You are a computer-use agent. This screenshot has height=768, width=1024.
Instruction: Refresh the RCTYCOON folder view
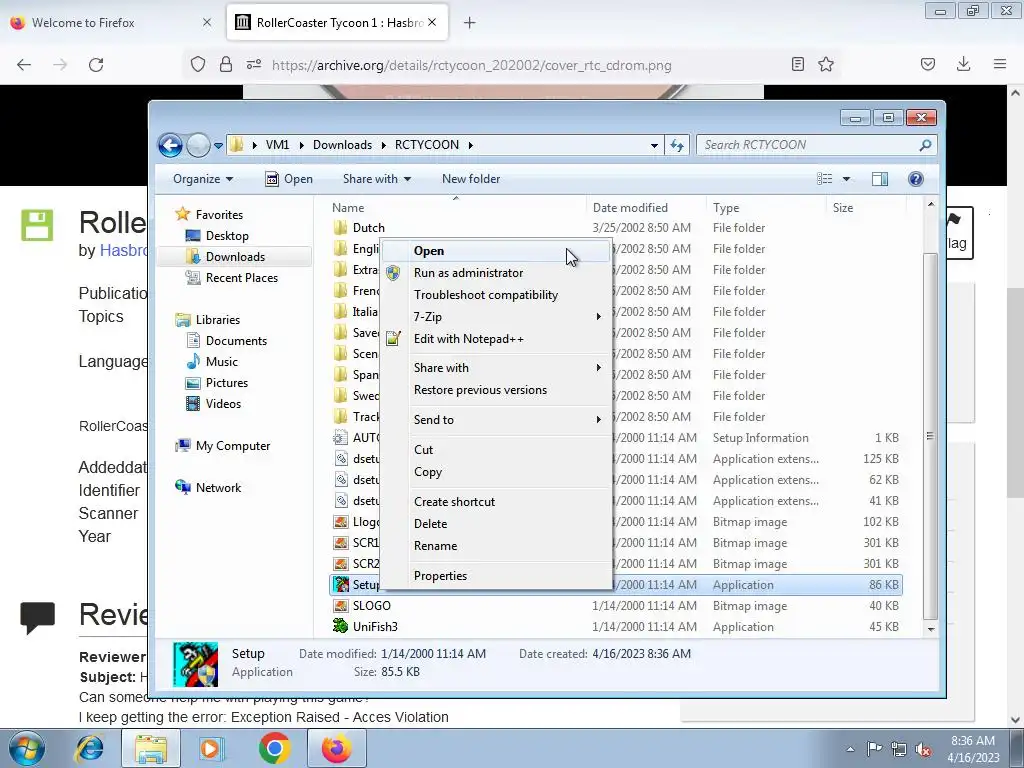tap(677, 145)
